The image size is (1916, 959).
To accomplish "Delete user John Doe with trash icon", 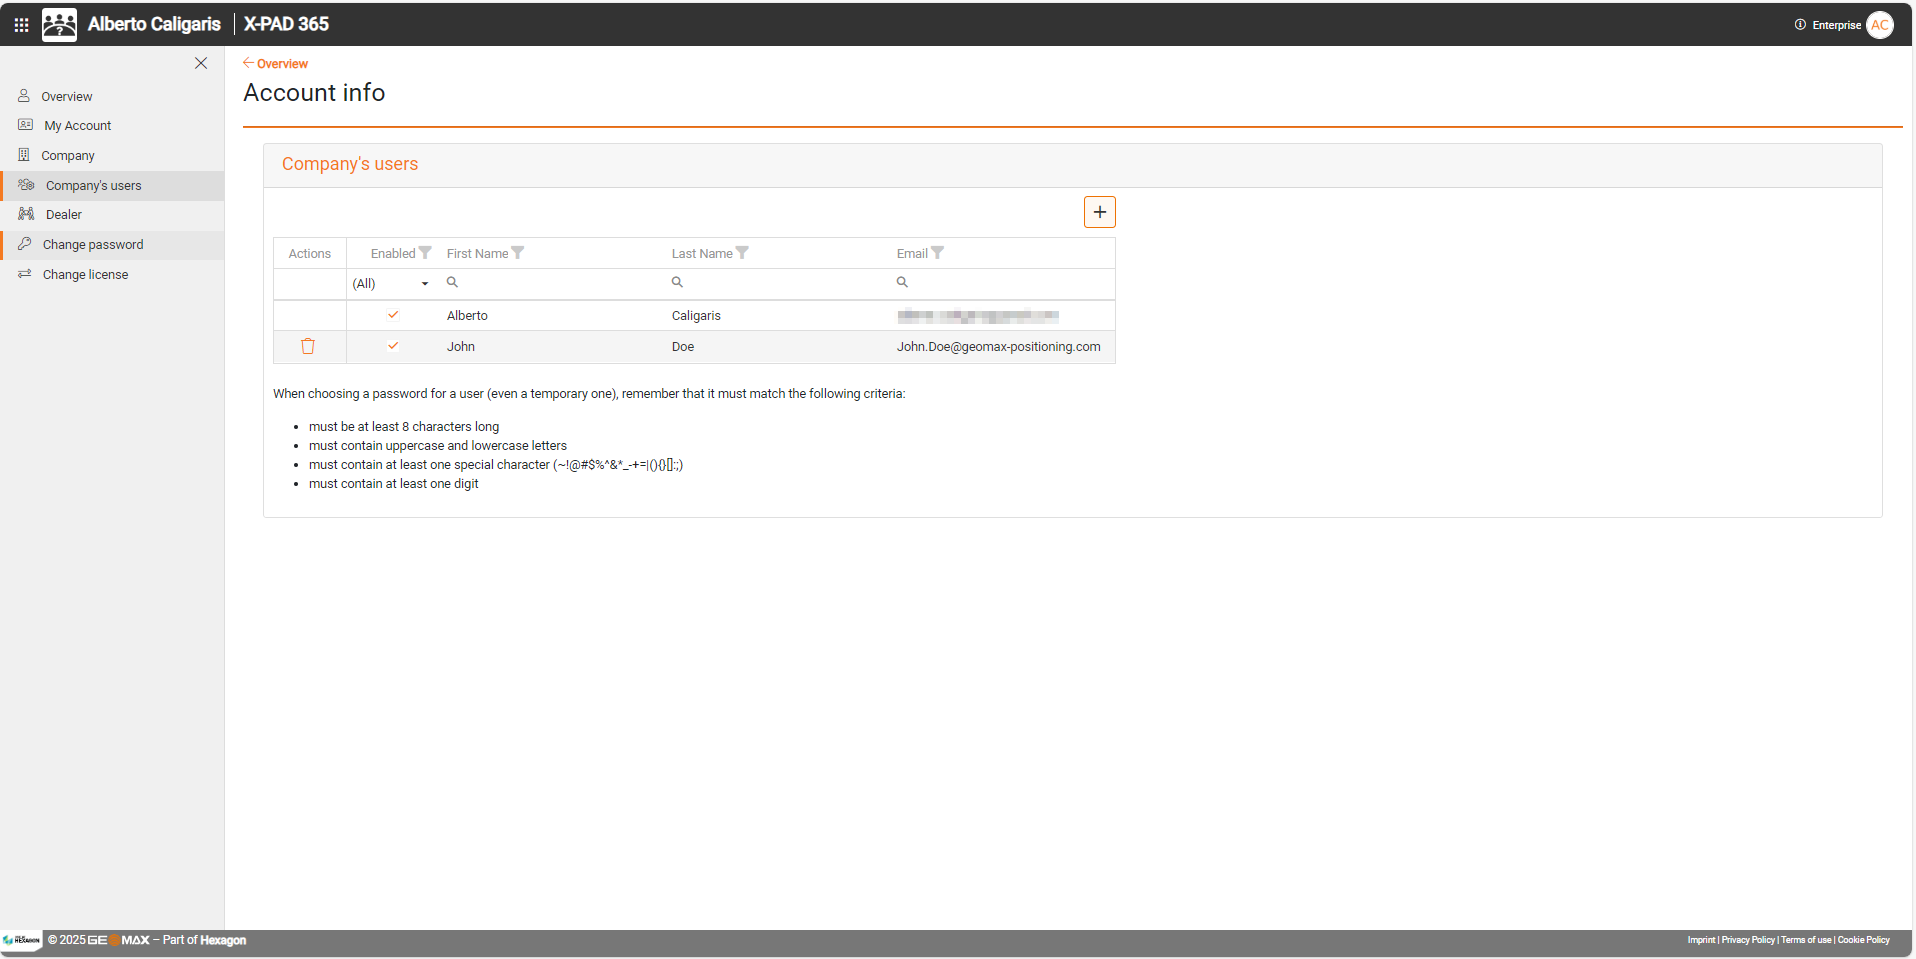I will [308, 346].
